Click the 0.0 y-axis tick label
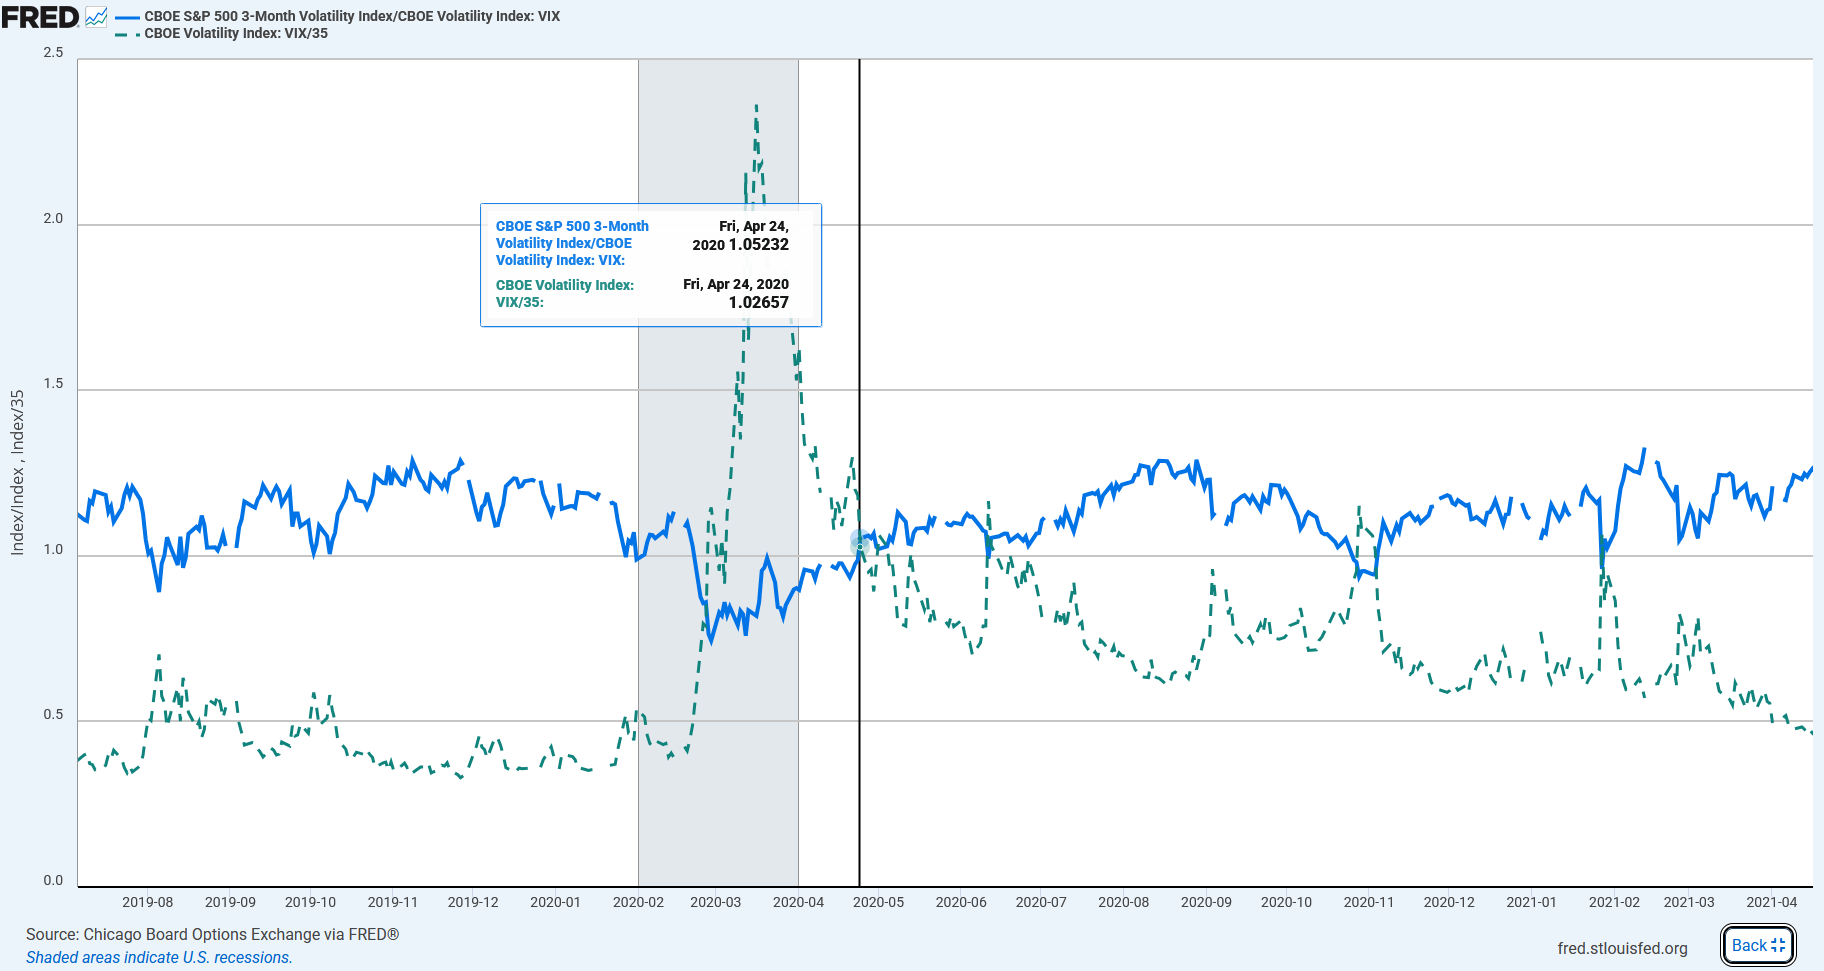Image resolution: width=1824 pixels, height=971 pixels. click(x=53, y=881)
